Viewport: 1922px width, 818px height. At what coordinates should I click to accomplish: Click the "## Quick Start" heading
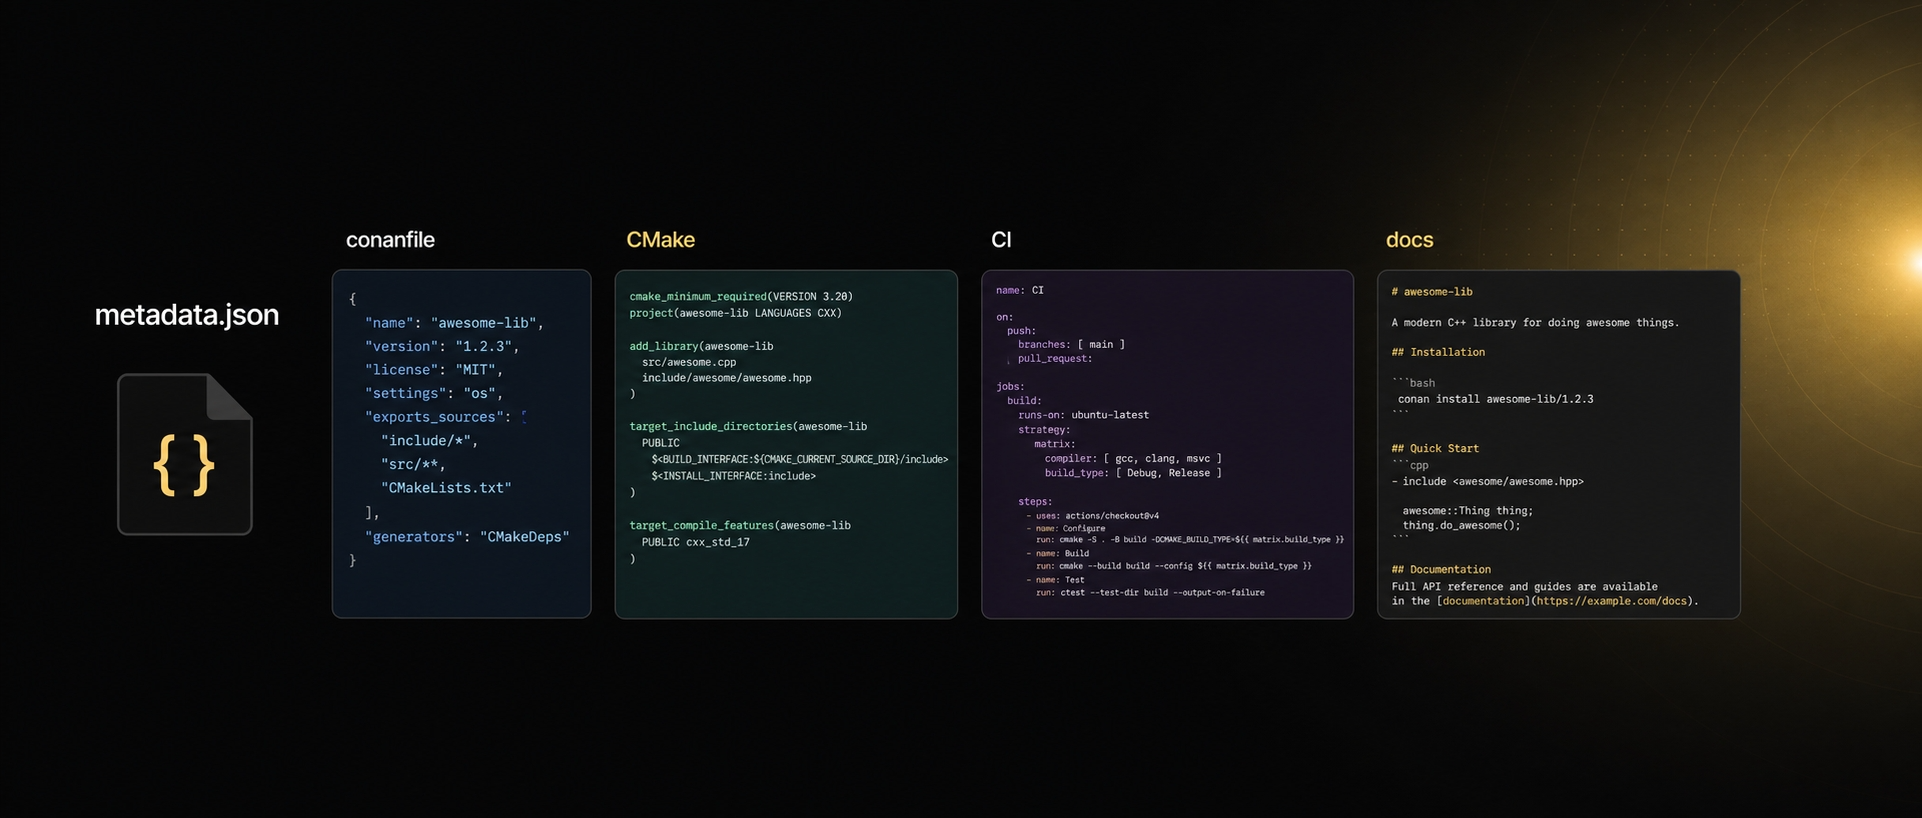1435,449
